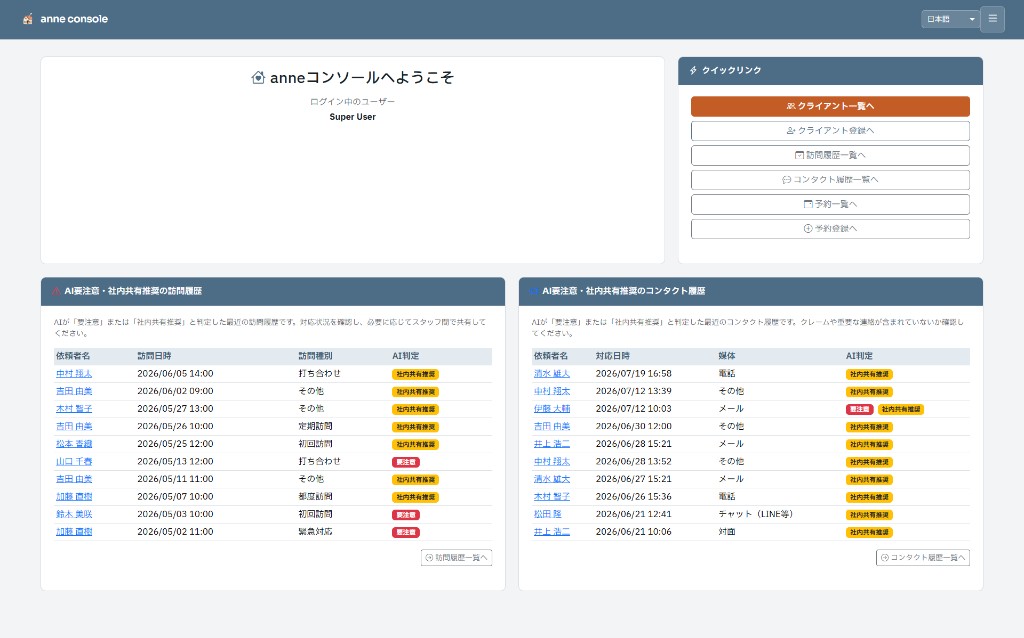The height and width of the screenshot is (638, 1024).
Task: Open client link for visit 2026/05/25 12:00
Action: [74, 444]
